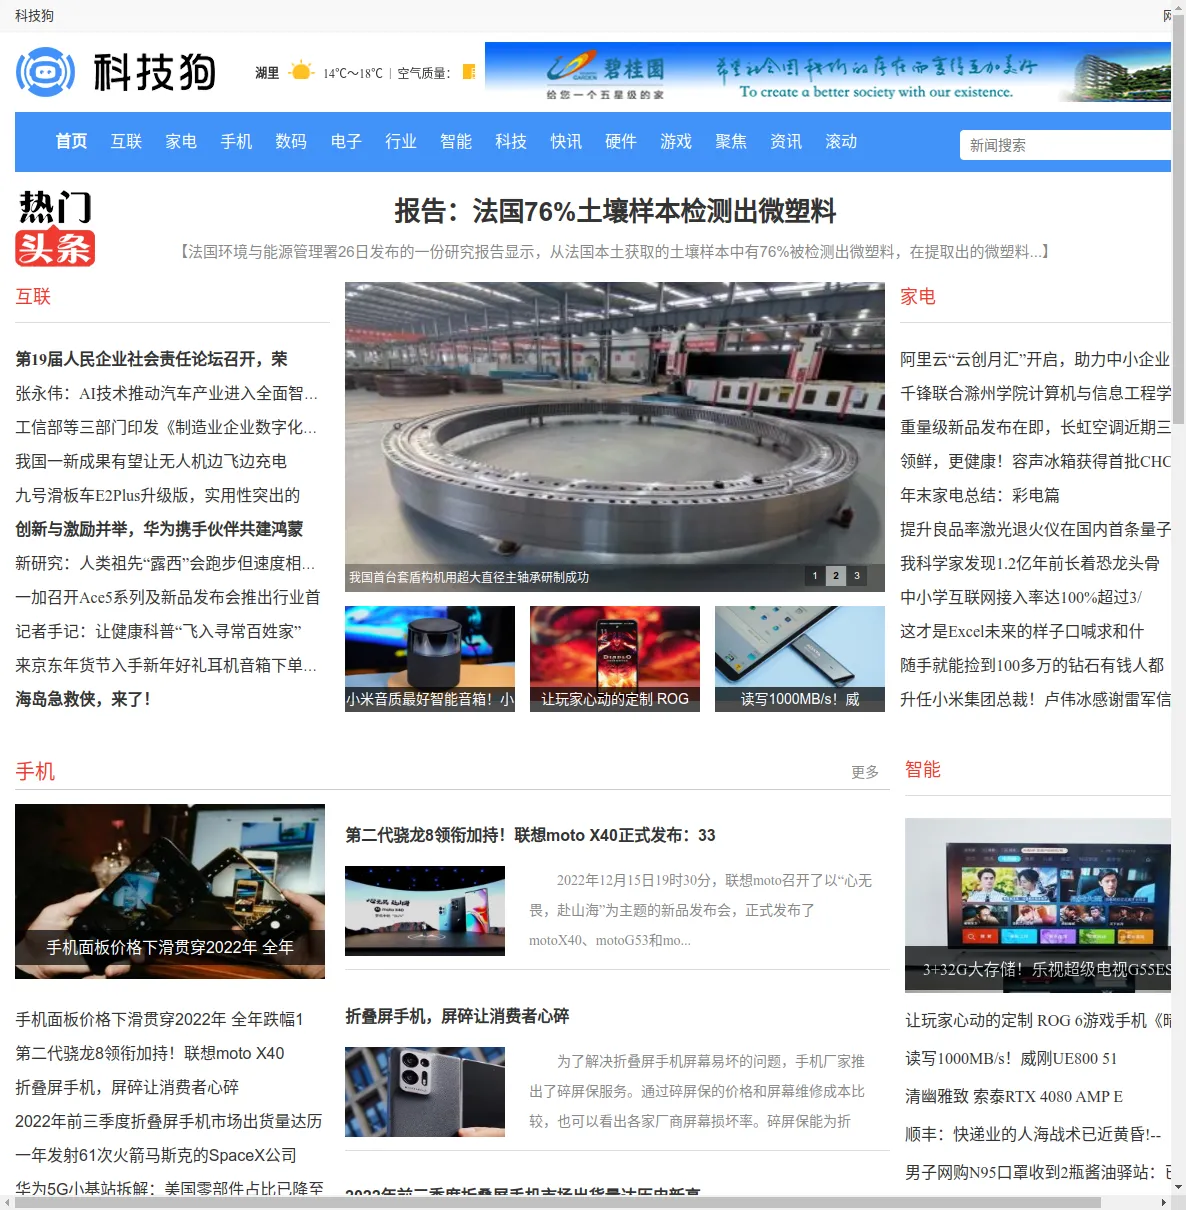1186x1210 pixels.
Task: Click the 科技狗 robot logo icon
Action: 46,72
